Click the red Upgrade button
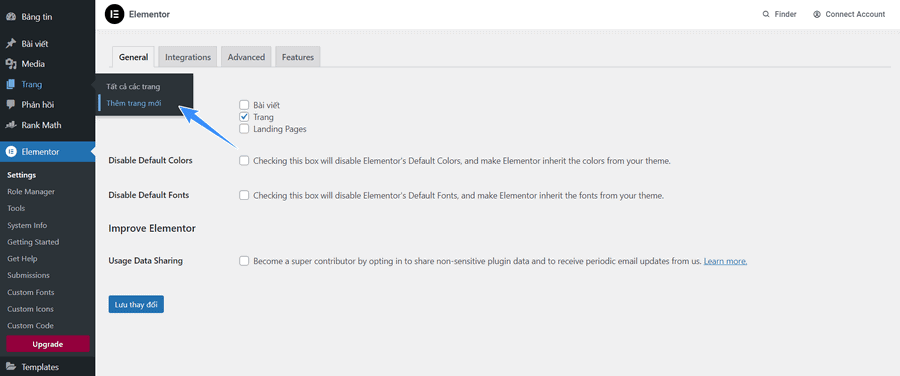 48,344
